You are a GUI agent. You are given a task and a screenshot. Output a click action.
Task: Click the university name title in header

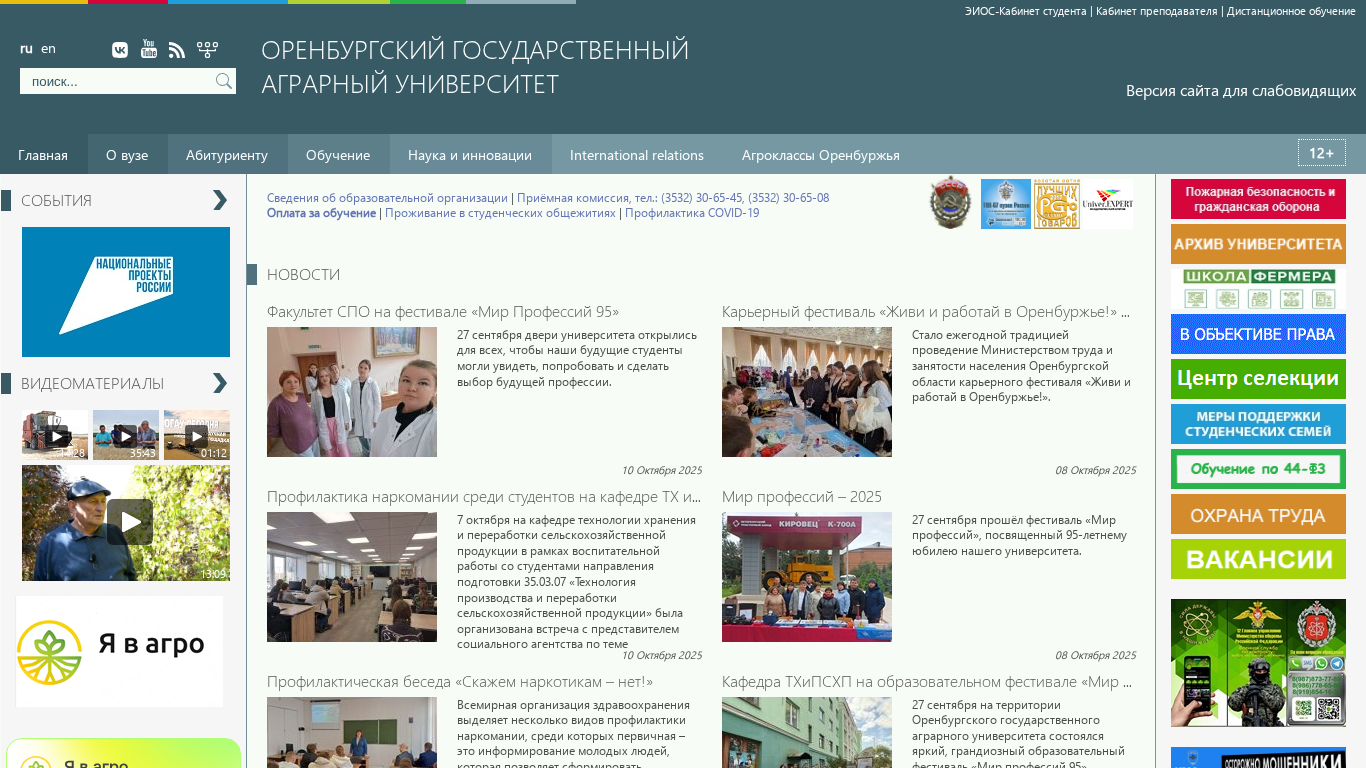coord(475,67)
